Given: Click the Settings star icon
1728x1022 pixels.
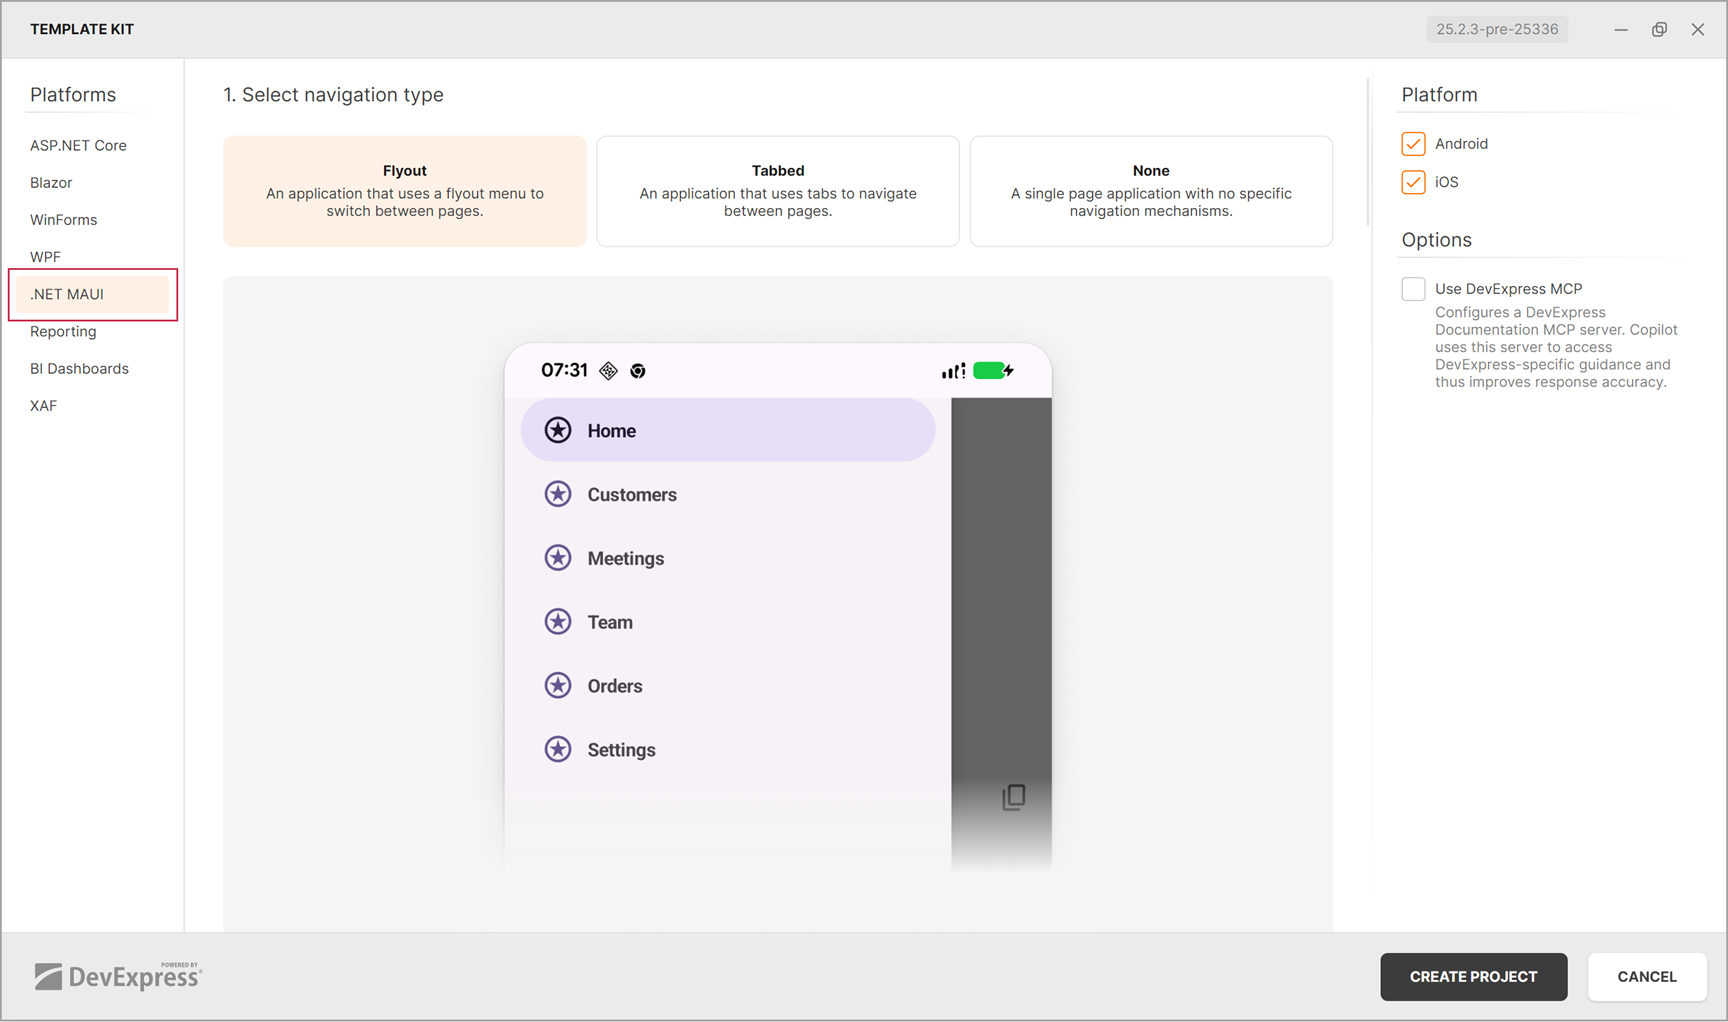Looking at the screenshot, I should pos(558,749).
